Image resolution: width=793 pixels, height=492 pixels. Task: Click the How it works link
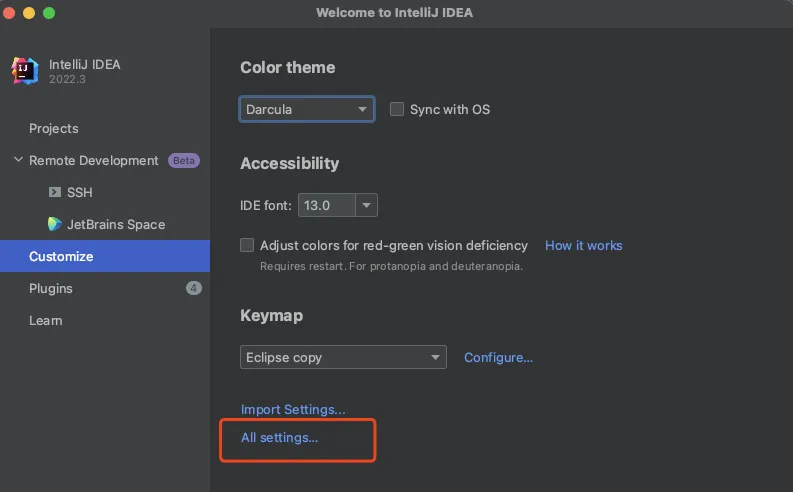tap(583, 245)
